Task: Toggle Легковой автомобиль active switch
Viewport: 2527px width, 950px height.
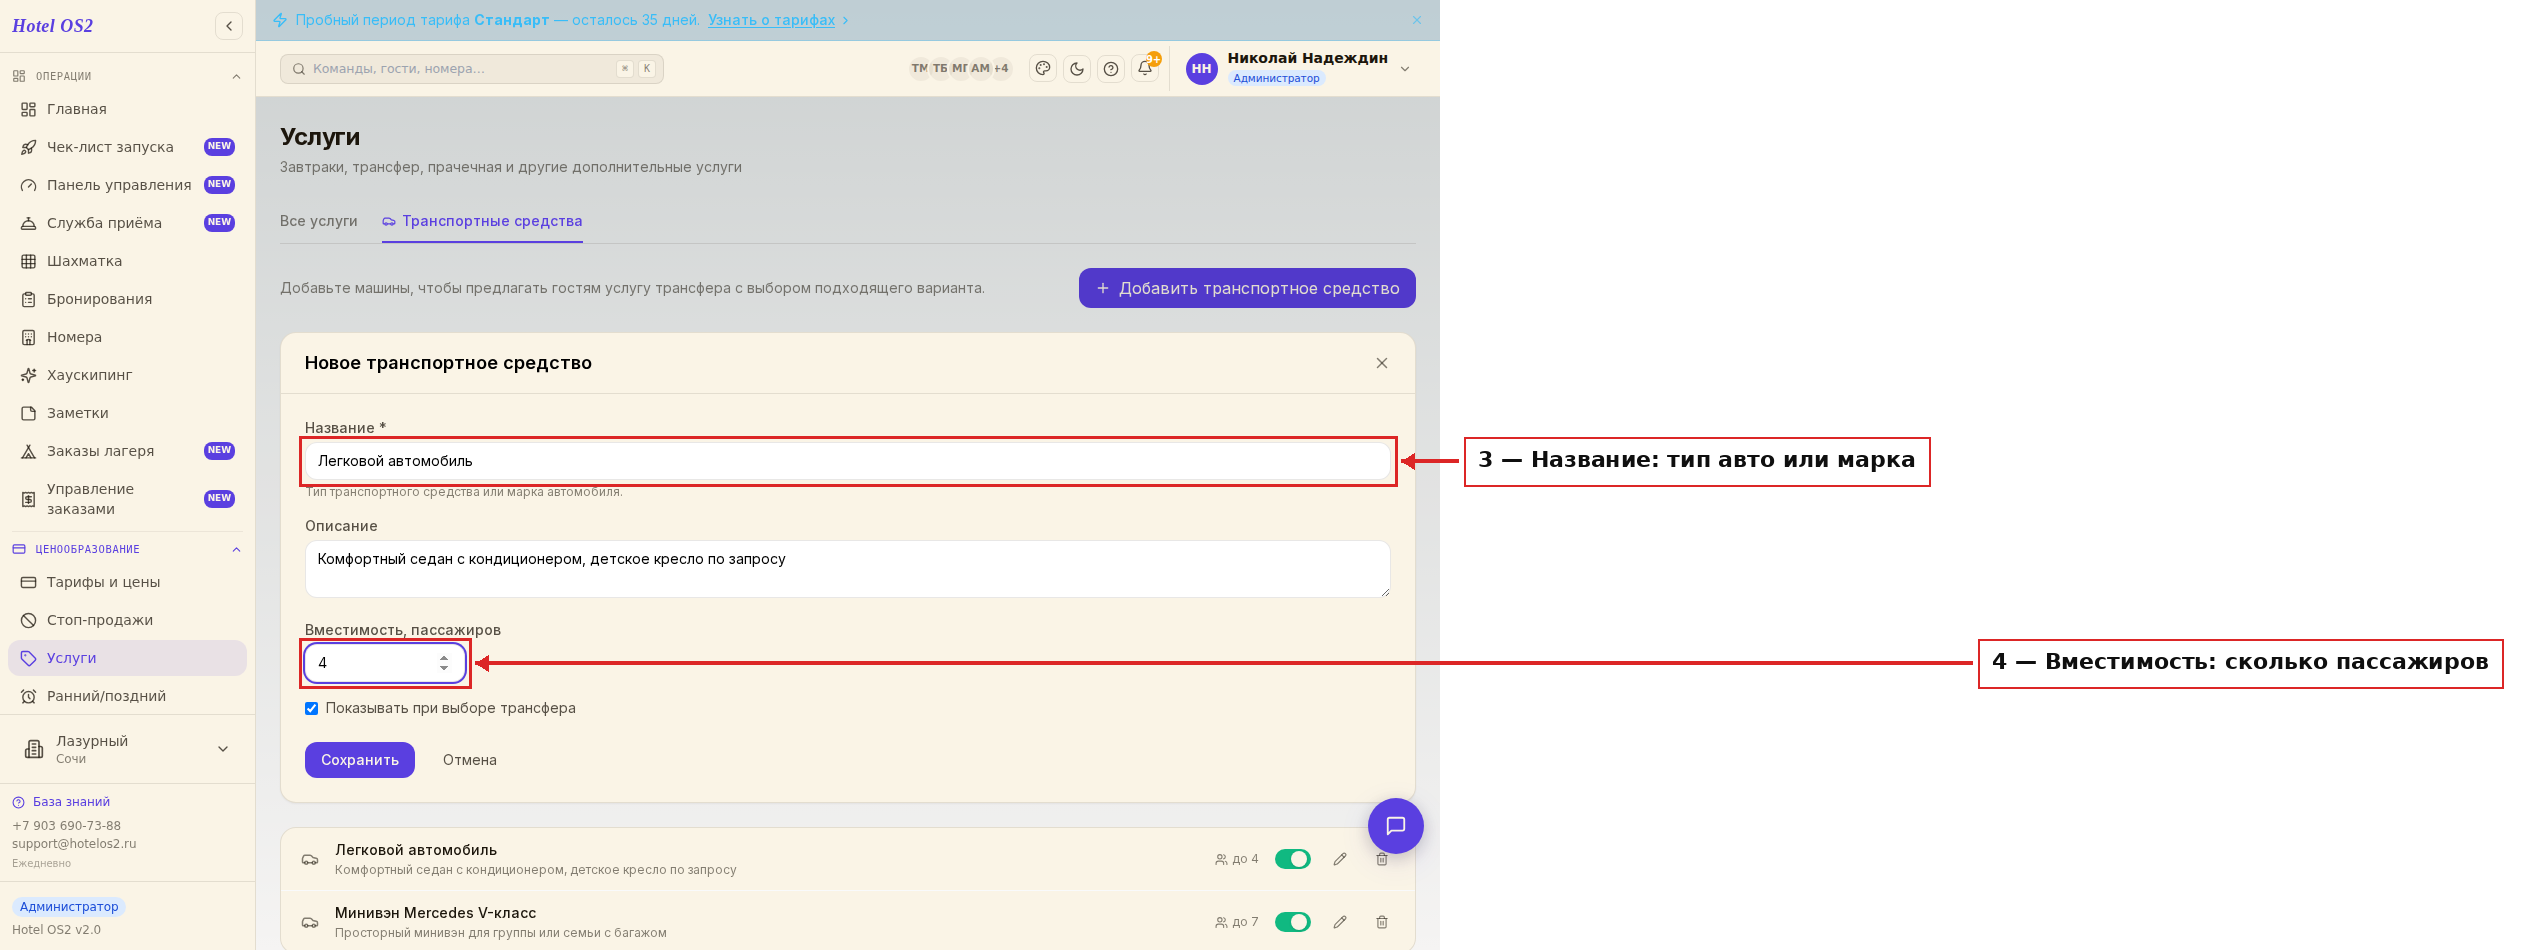Action: pos(1292,859)
